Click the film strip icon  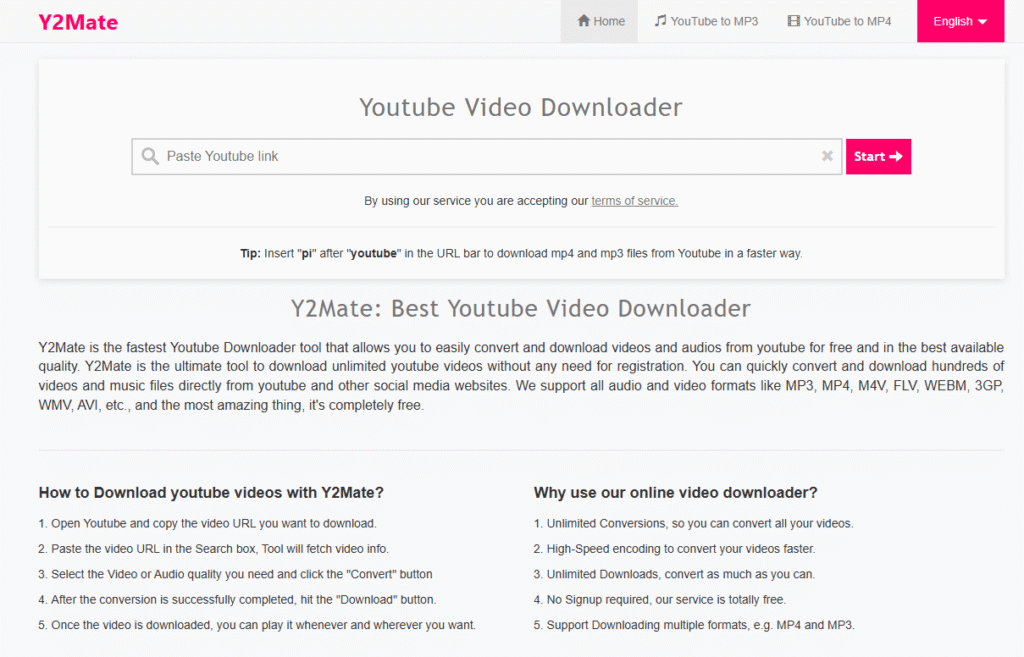pyautogui.click(x=793, y=21)
